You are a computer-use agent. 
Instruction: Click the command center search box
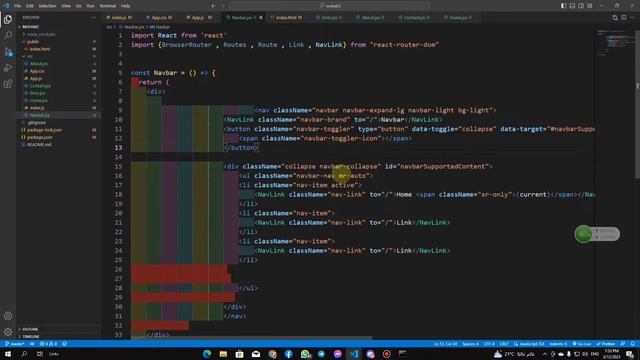point(329,6)
